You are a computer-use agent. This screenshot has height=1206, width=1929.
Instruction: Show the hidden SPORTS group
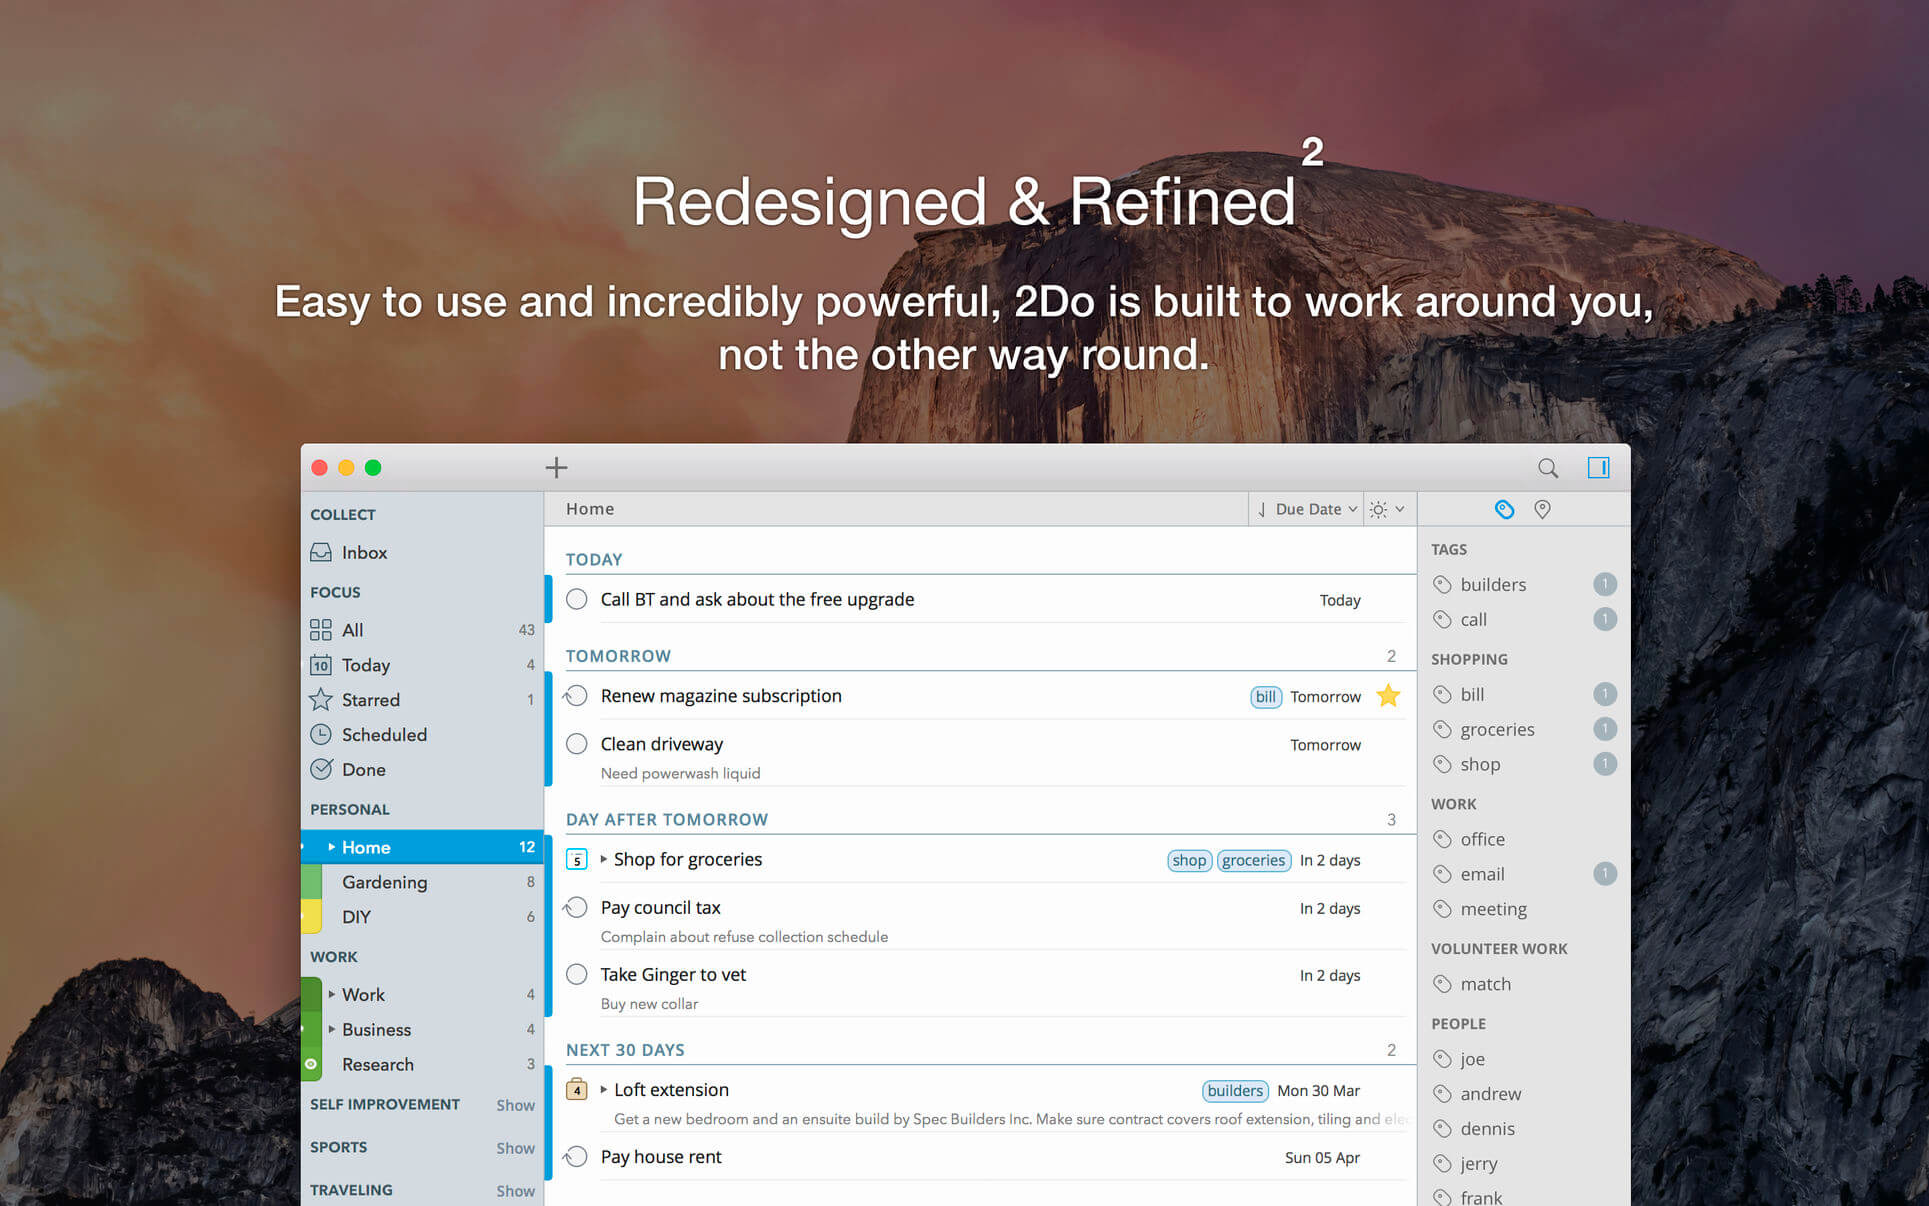(x=515, y=1147)
